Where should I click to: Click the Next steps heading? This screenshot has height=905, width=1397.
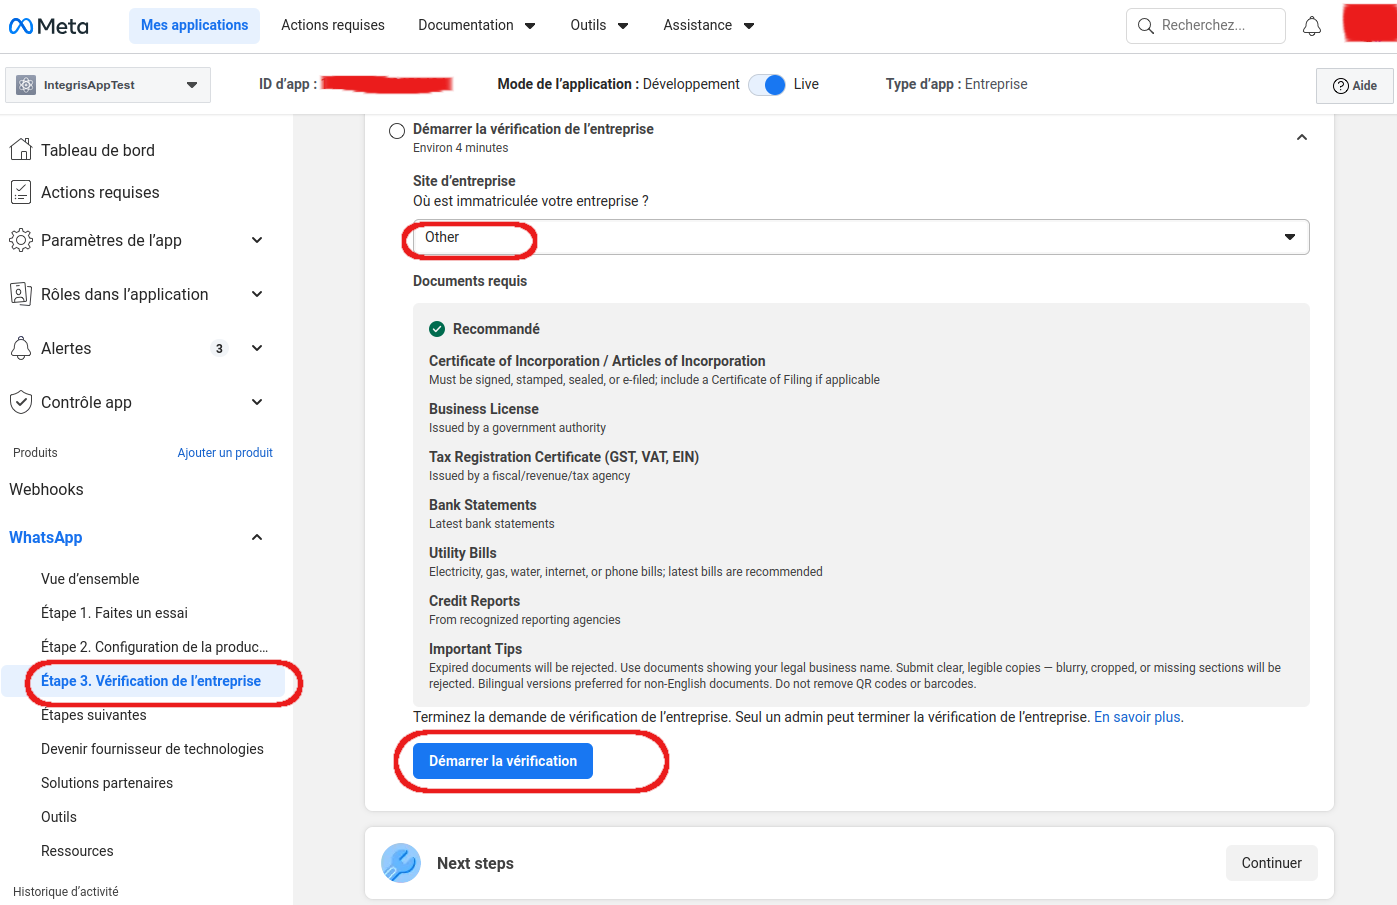[x=475, y=863]
